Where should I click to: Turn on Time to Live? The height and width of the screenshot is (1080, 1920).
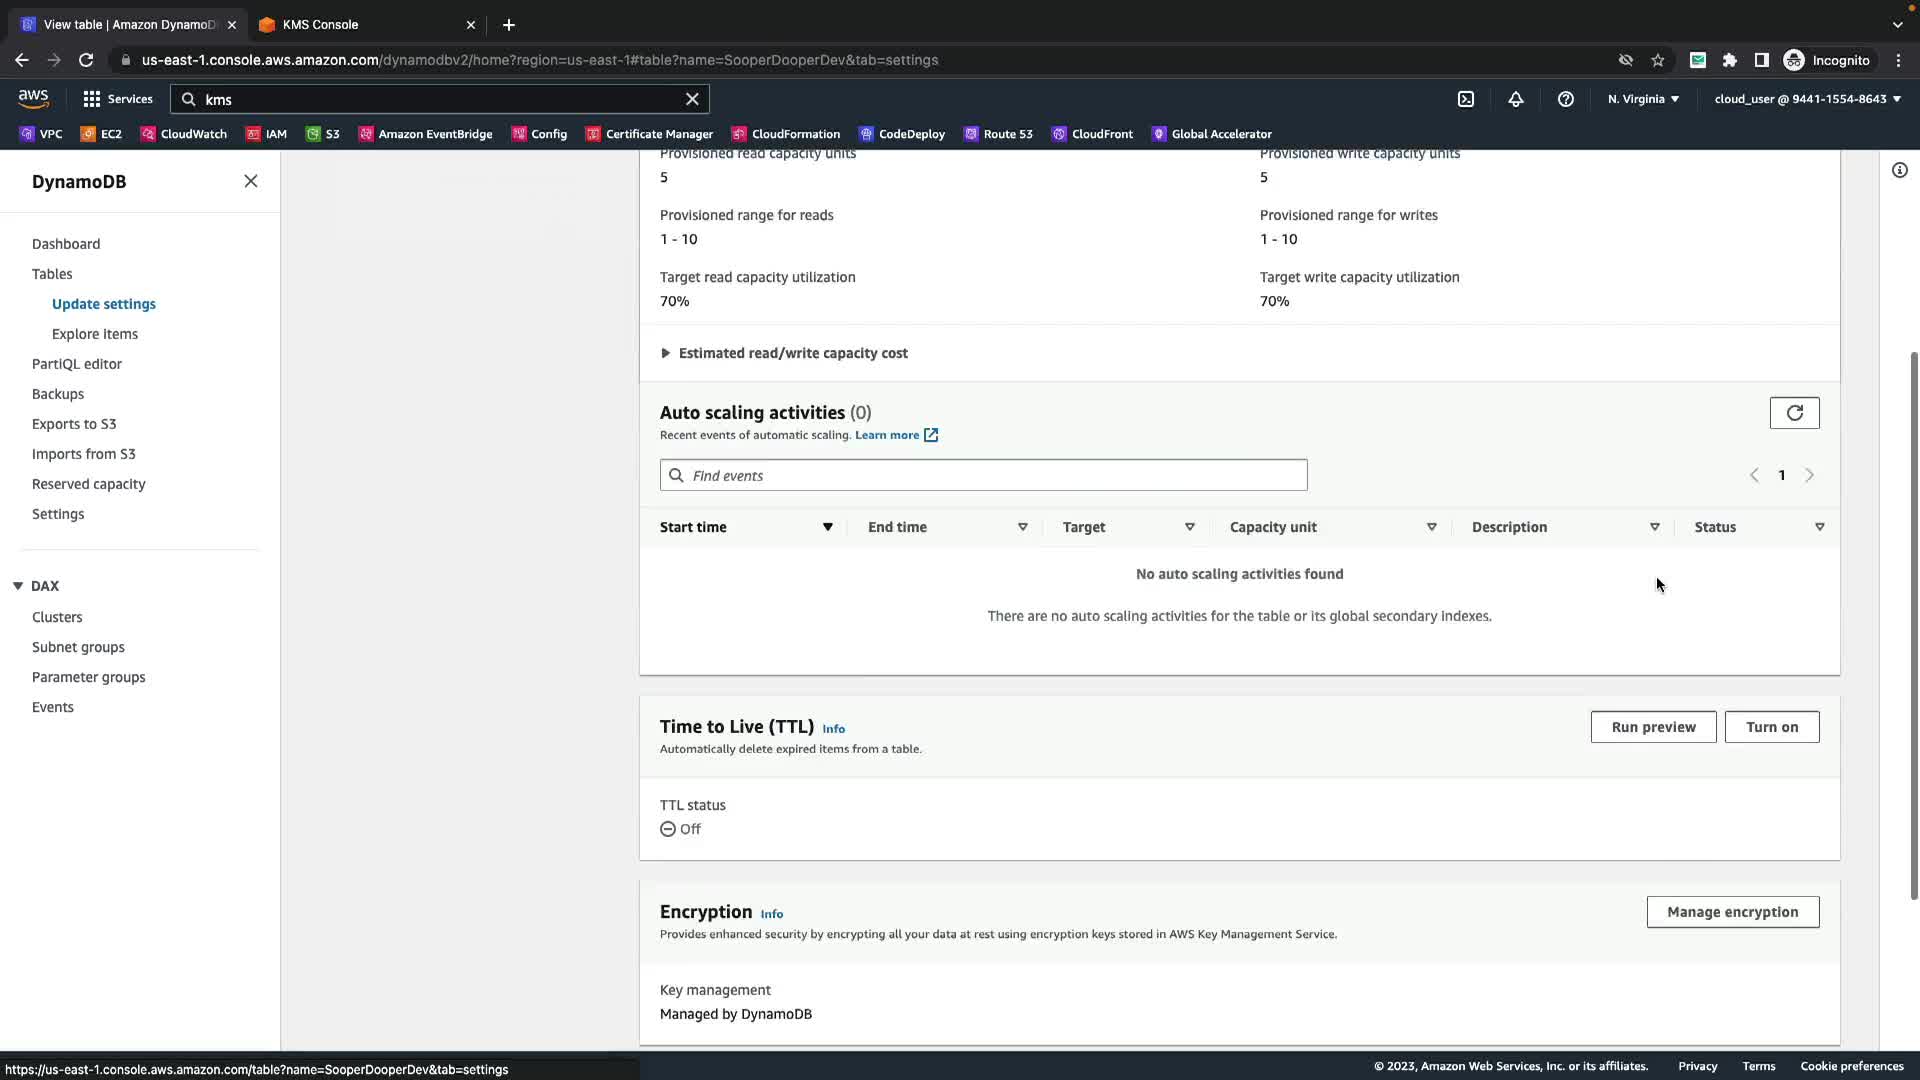click(x=1771, y=727)
